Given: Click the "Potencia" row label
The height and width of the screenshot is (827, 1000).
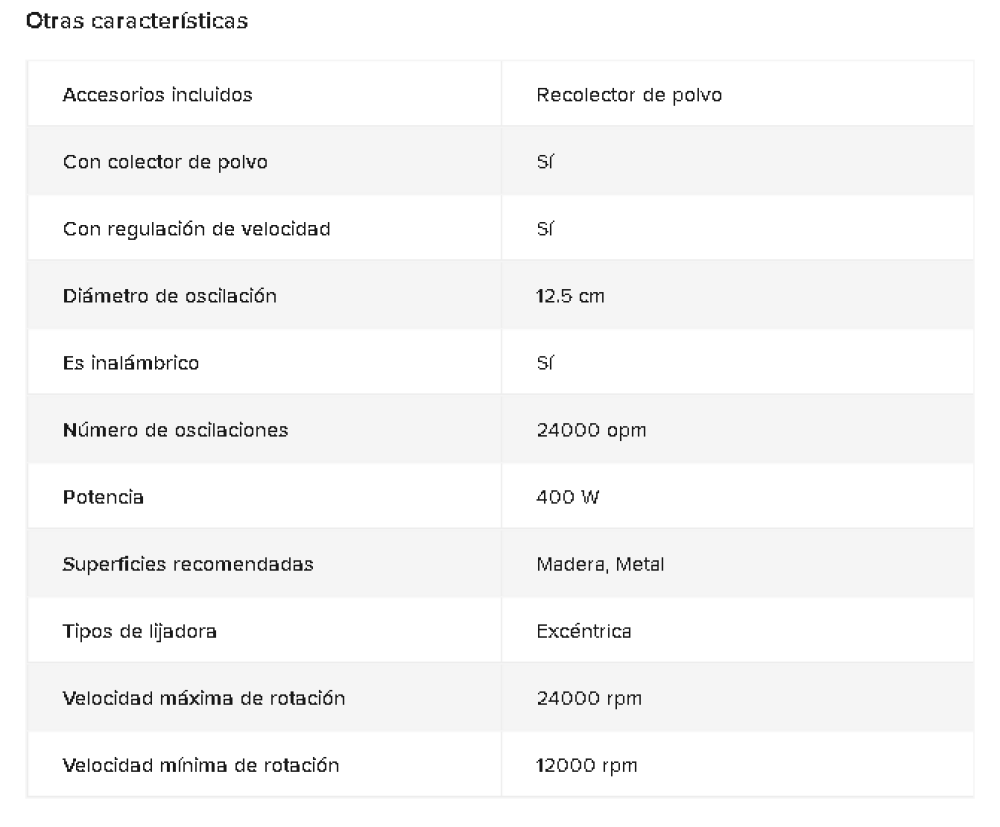Looking at the screenshot, I should pos(103,497).
